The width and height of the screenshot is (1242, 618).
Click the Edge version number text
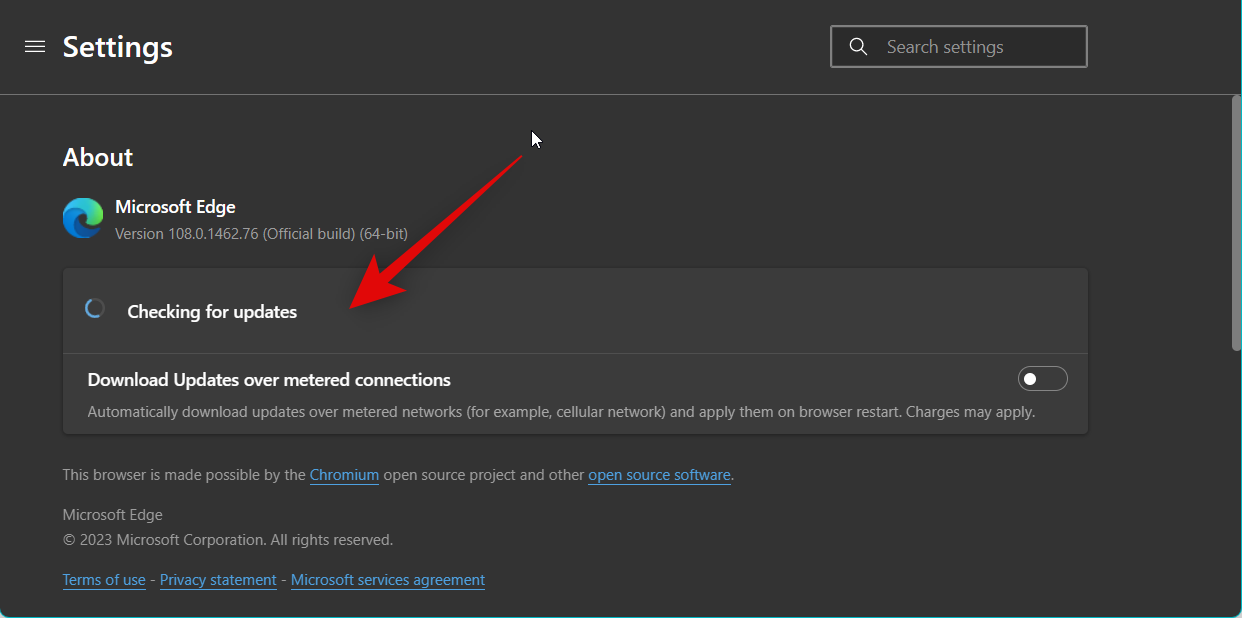click(x=263, y=233)
